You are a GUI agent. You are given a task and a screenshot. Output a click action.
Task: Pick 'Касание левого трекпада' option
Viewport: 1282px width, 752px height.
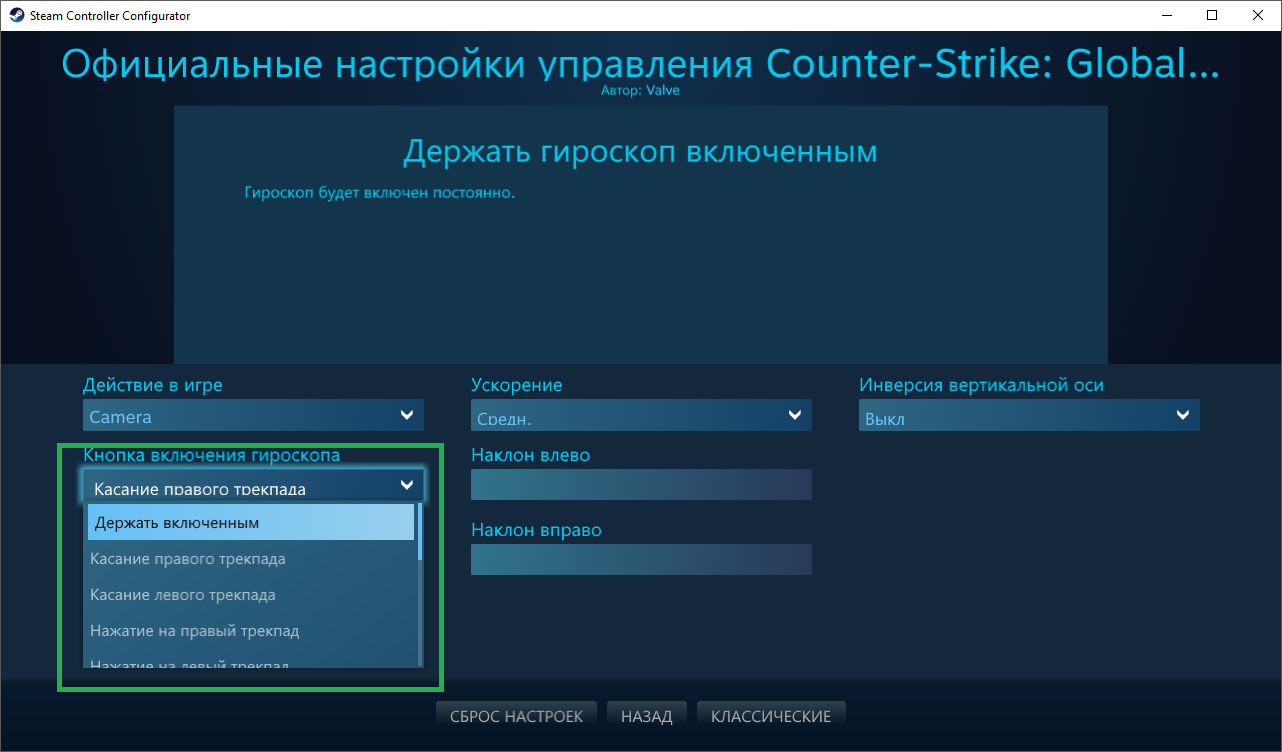251,594
